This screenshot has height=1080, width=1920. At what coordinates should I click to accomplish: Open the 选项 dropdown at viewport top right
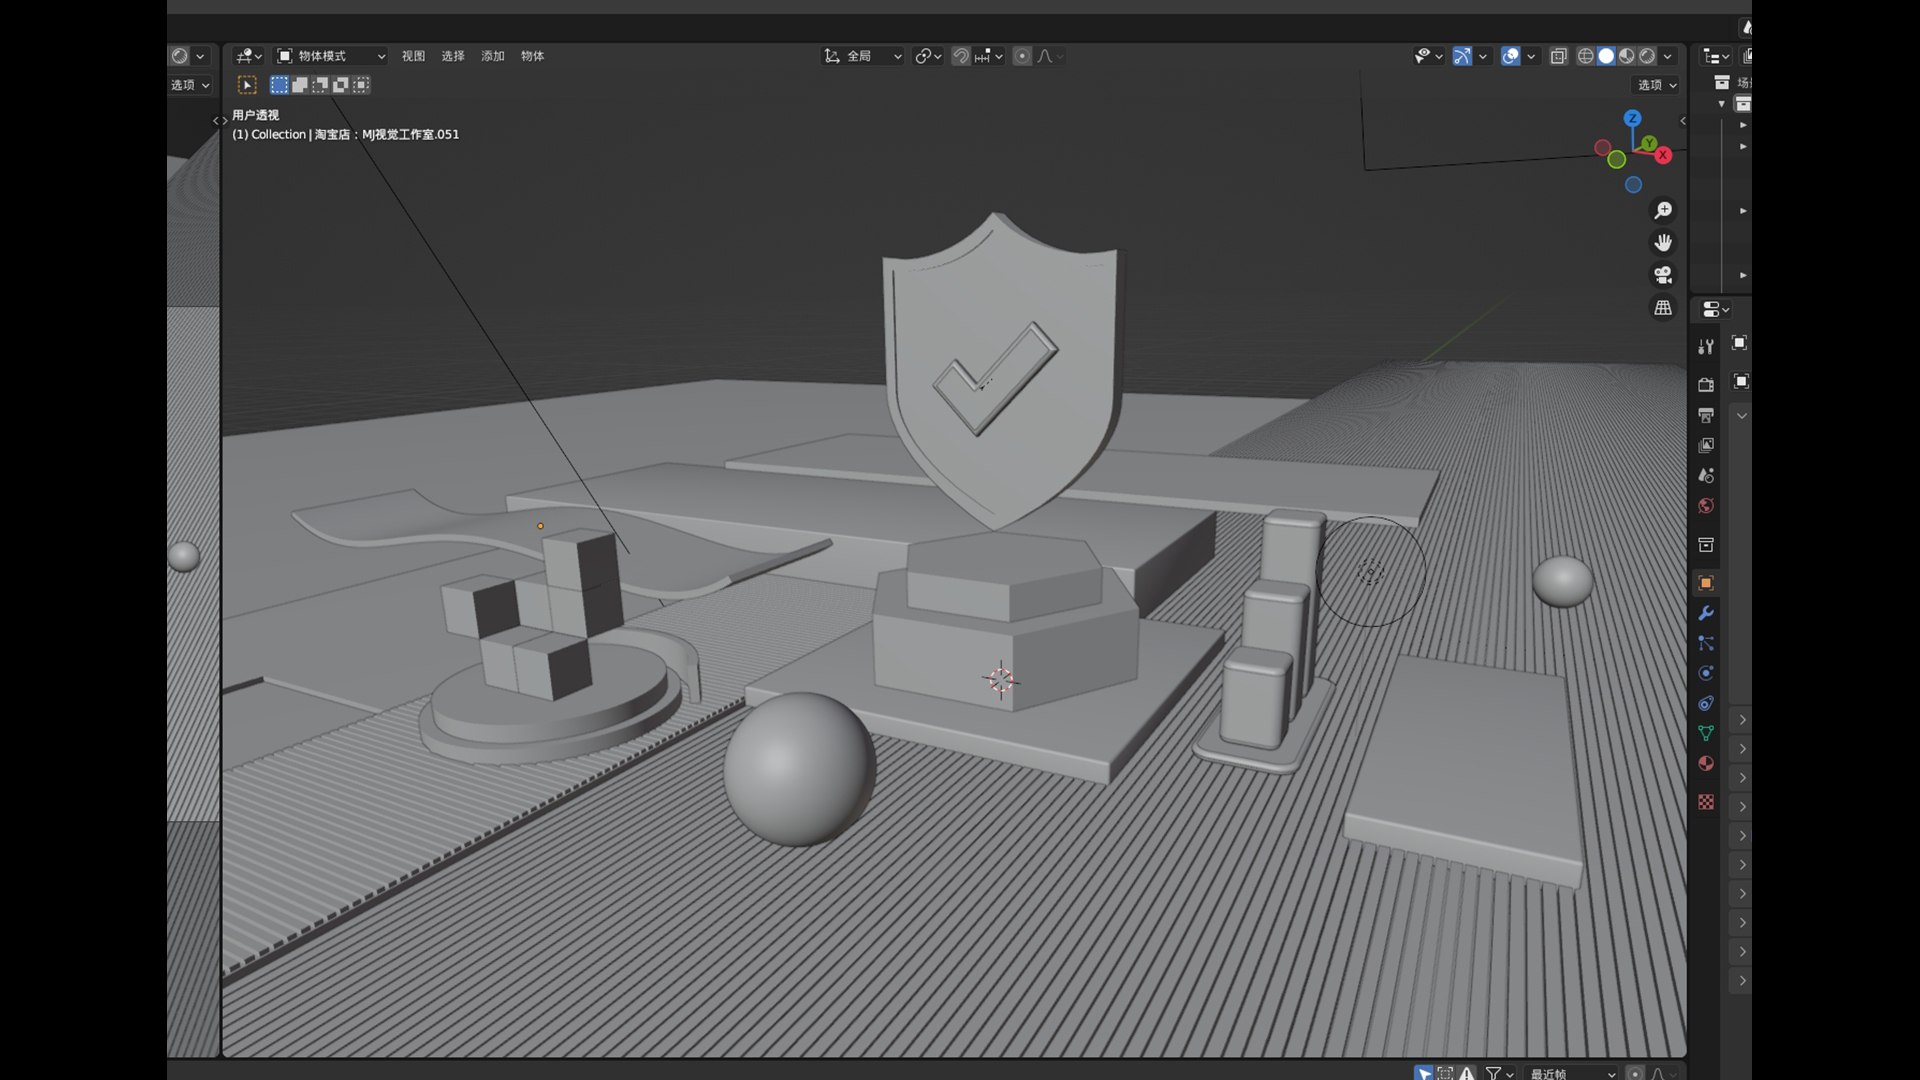coord(1656,85)
